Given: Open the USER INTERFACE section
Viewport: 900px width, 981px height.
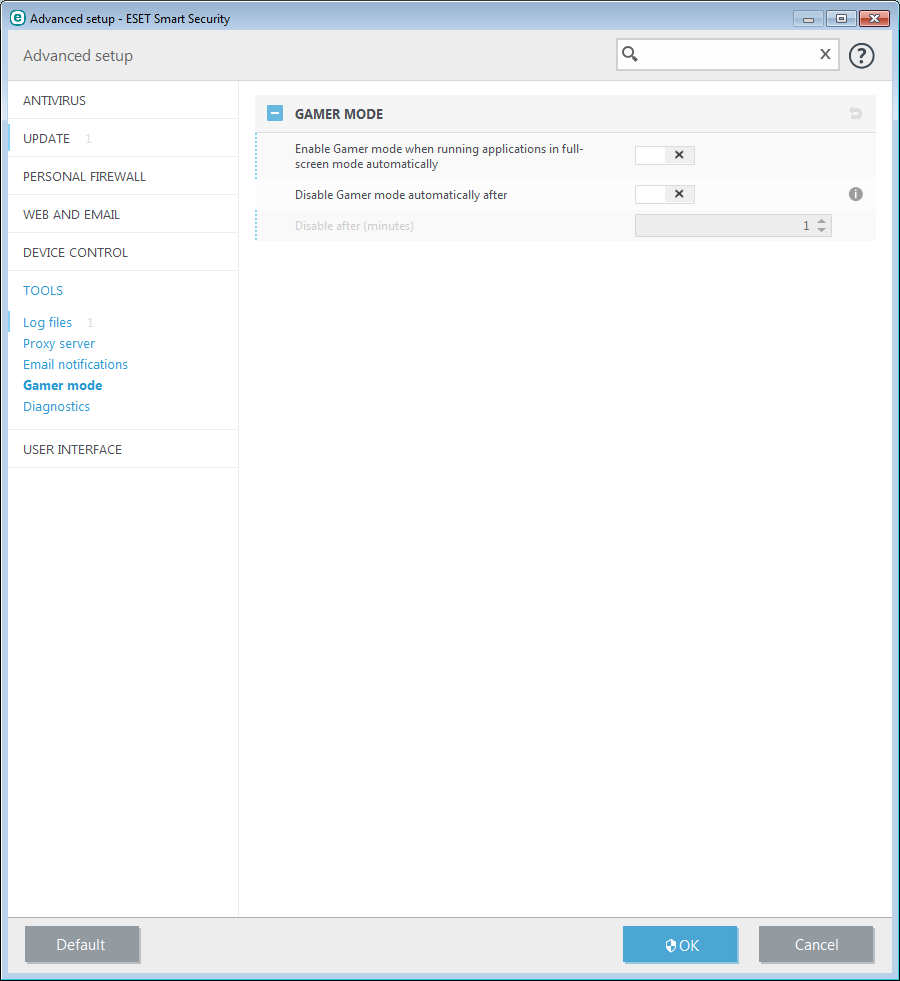Looking at the screenshot, I should pyautogui.click(x=74, y=449).
